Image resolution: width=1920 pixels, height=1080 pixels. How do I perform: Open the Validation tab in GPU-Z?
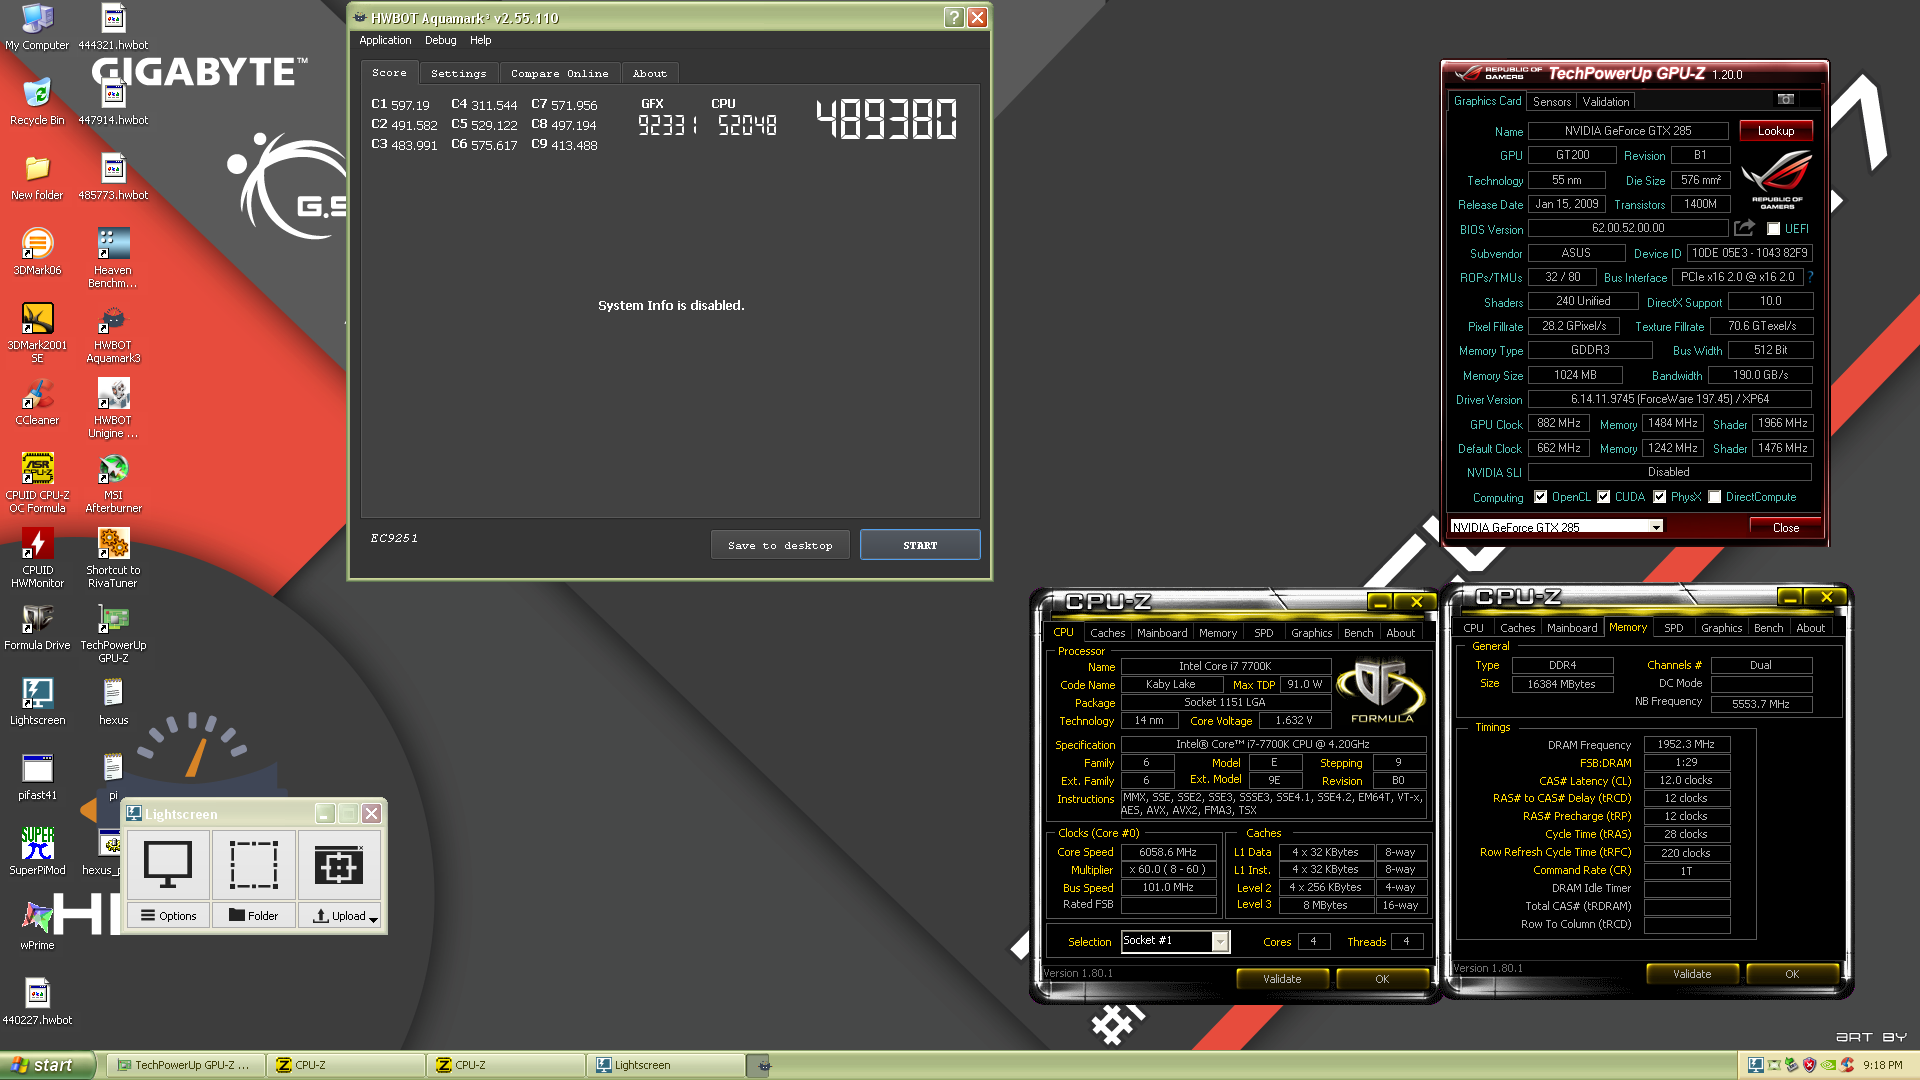click(x=1606, y=101)
